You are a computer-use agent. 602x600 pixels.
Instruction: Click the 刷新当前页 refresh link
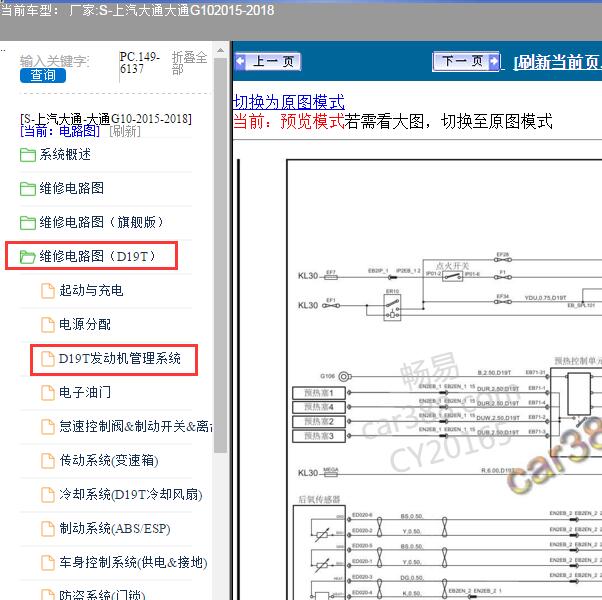[558, 63]
